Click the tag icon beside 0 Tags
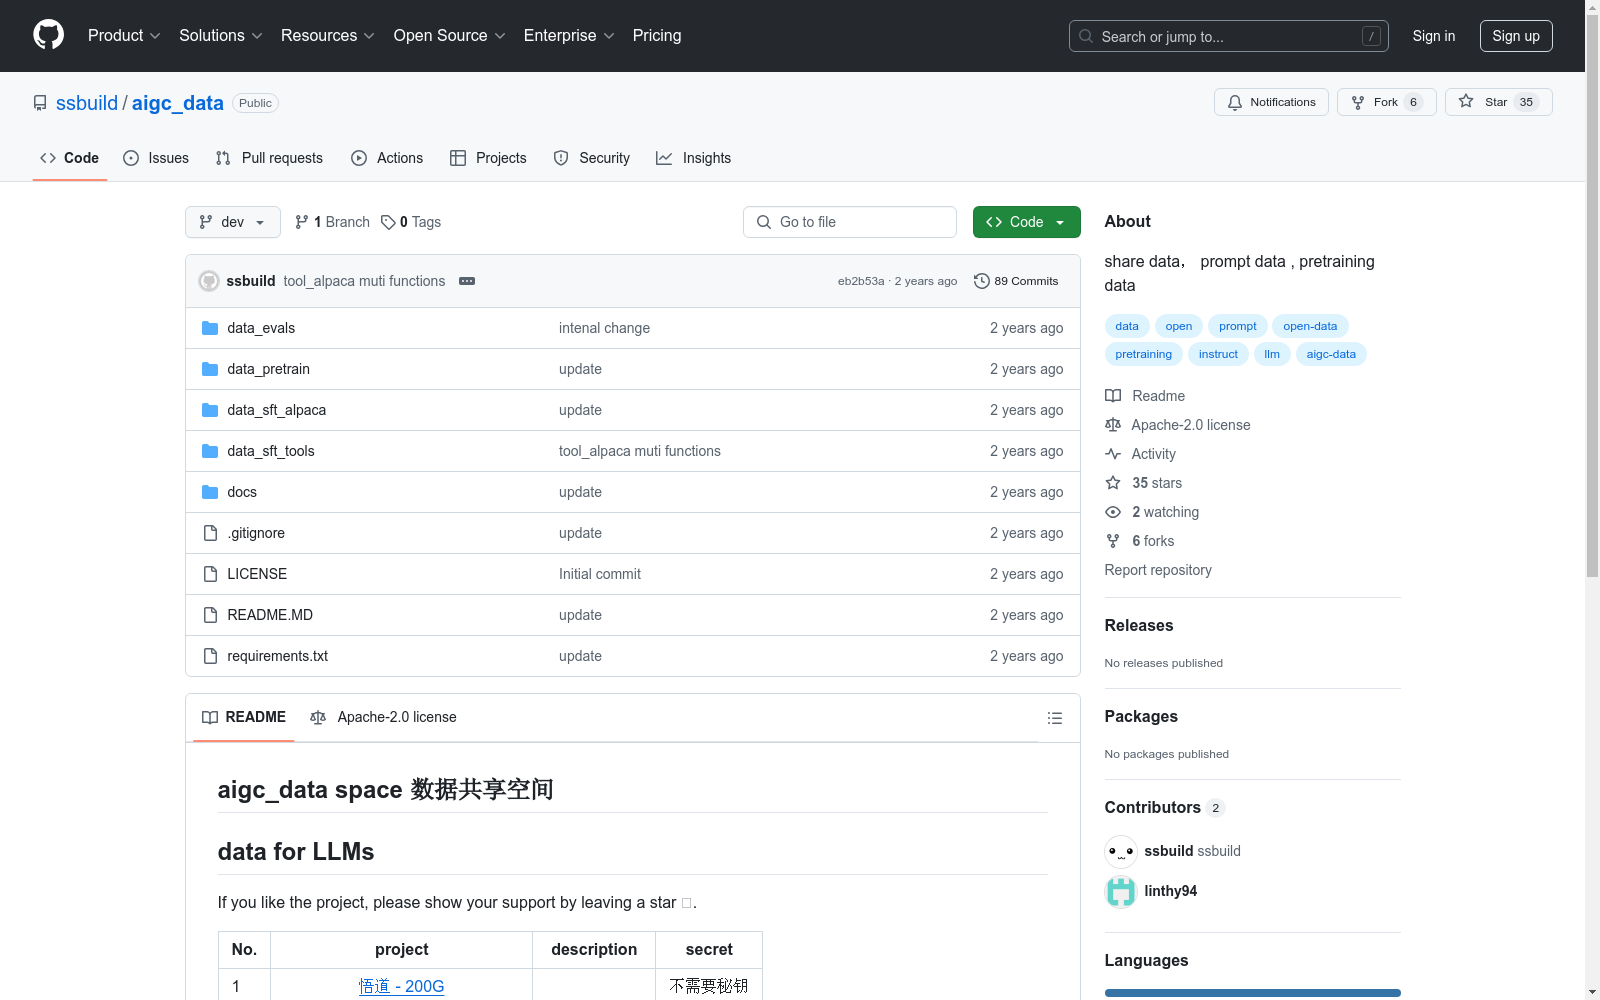 coord(388,222)
